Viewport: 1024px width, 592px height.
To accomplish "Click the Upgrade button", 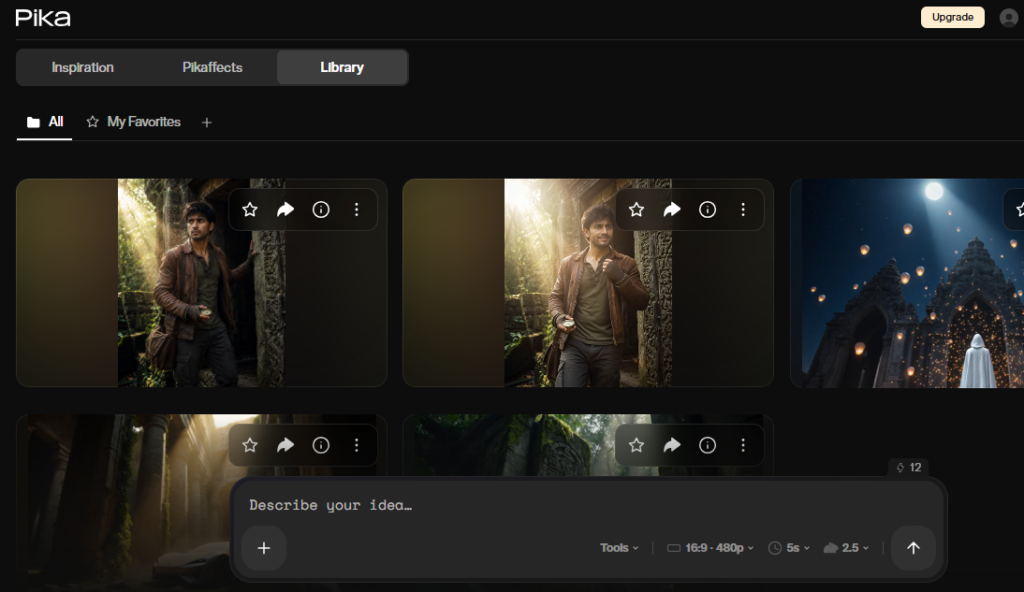I will pyautogui.click(x=953, y=18).
